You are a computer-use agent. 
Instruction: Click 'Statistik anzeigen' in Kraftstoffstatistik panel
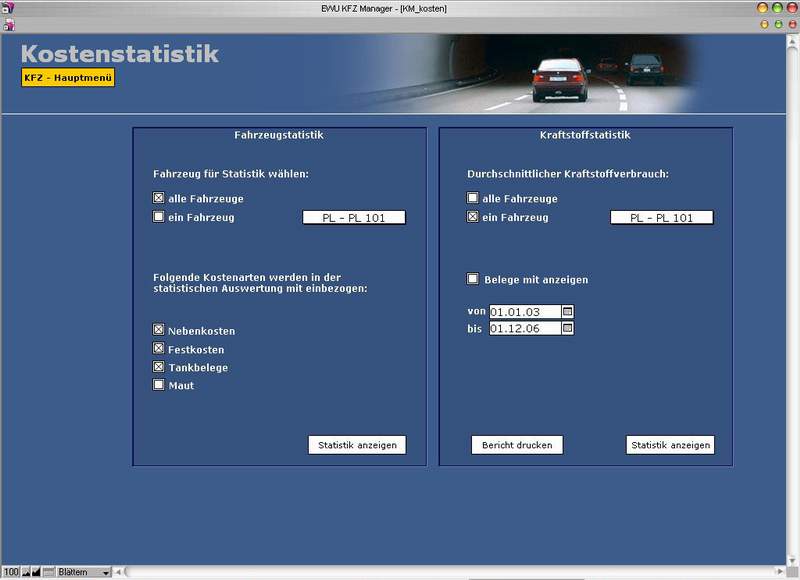coord(670,445)
